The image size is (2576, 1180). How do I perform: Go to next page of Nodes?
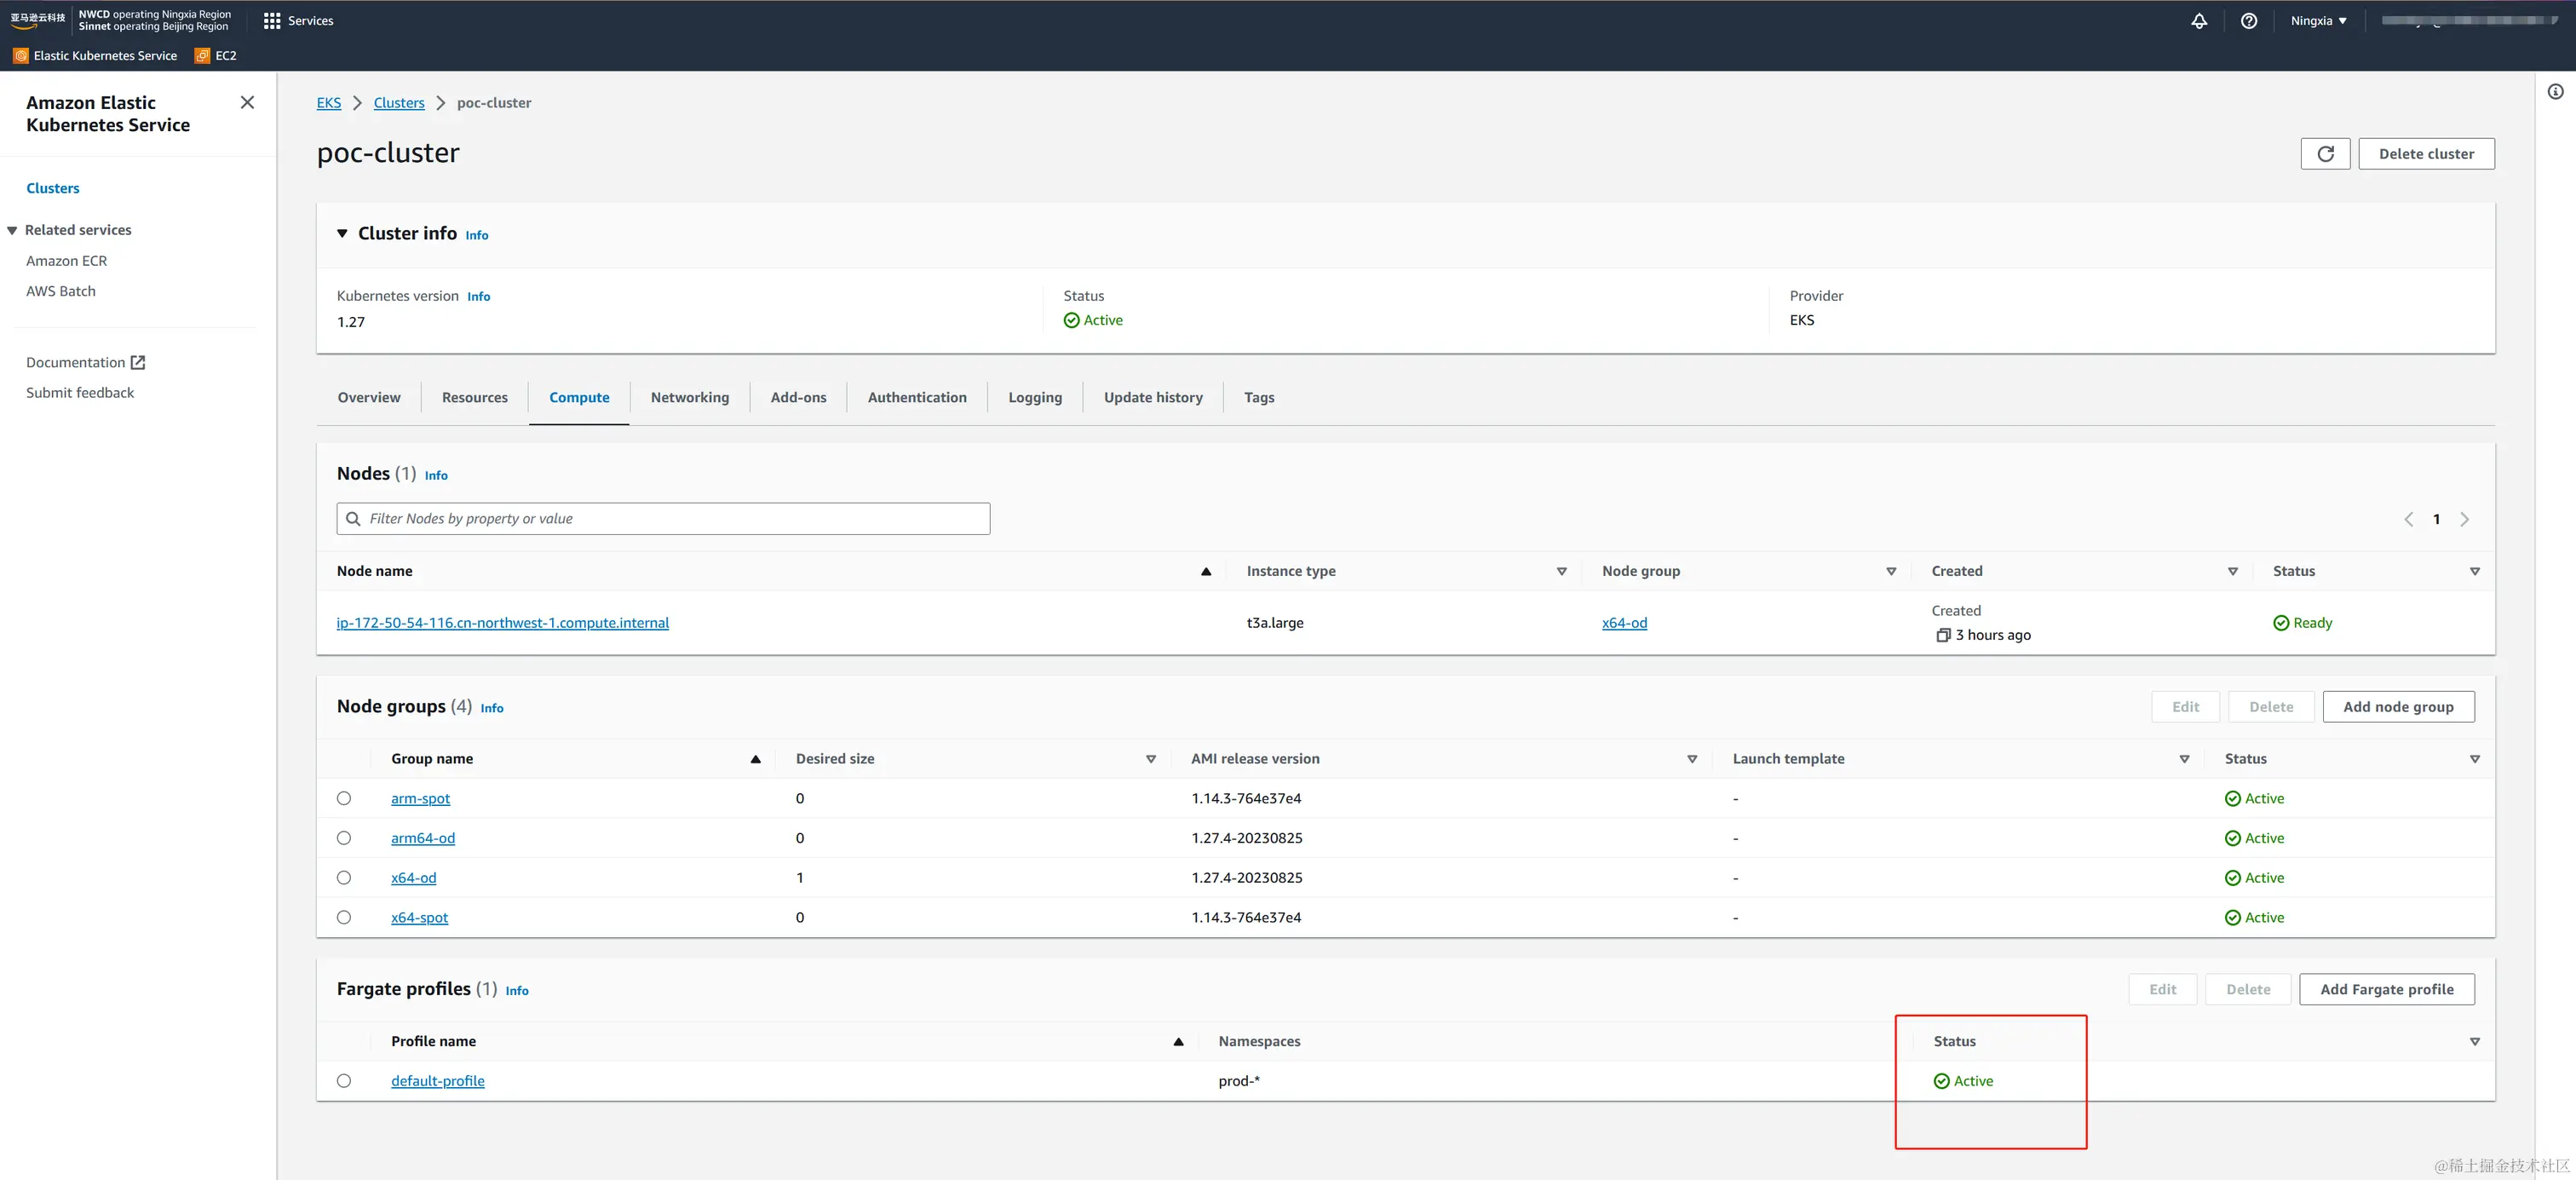(2464, 519)
